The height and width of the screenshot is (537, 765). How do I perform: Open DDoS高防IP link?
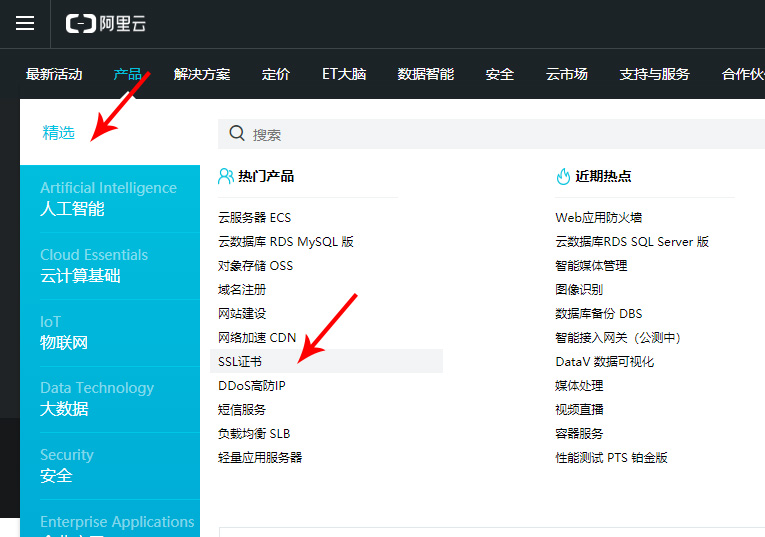click(252, 385)
